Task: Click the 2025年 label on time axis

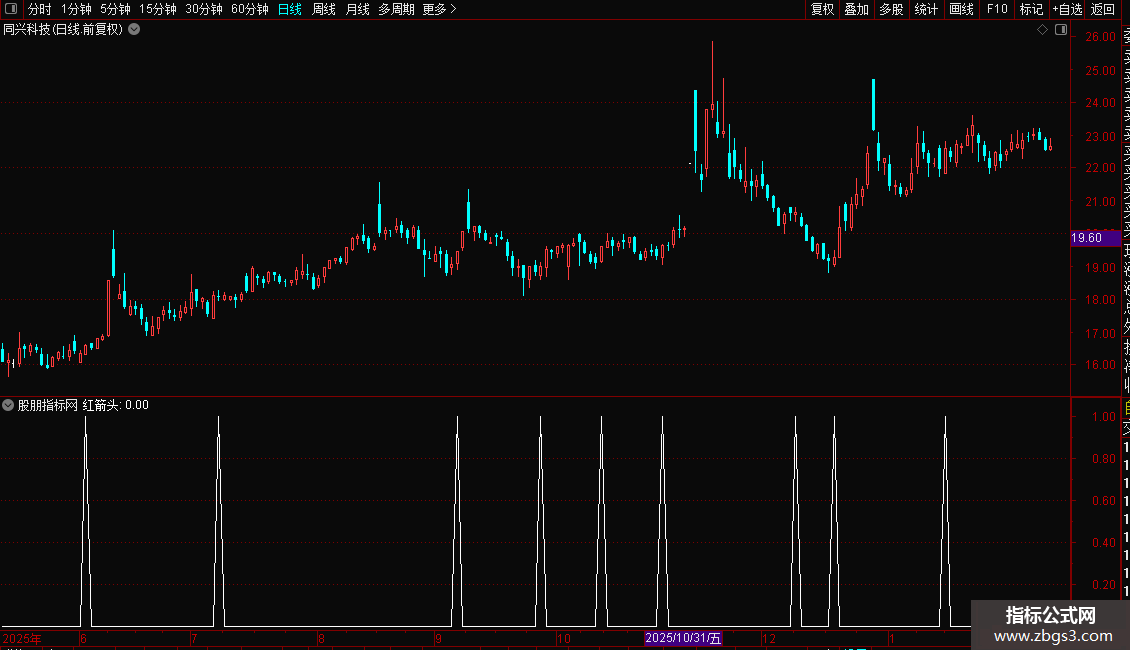Action: pos(22,638)
